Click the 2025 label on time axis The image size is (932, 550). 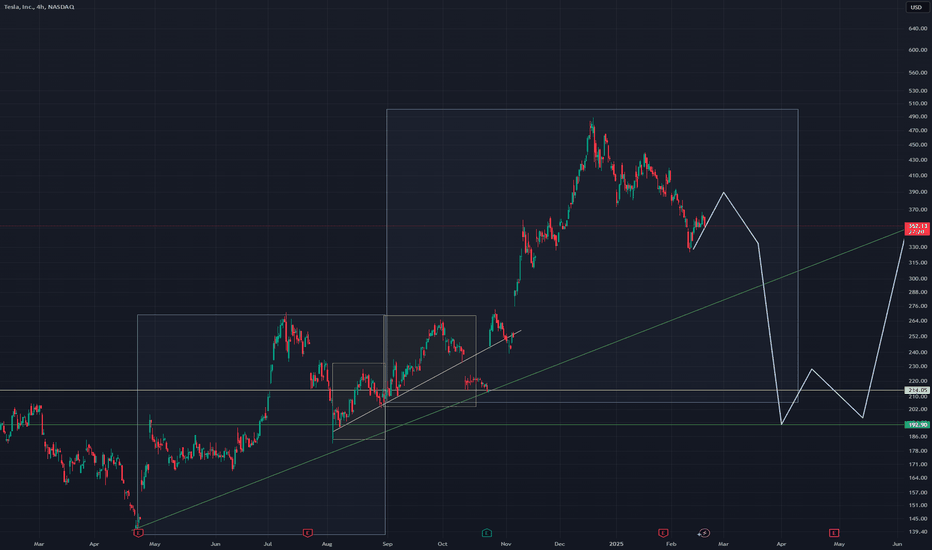pos(616,543)
